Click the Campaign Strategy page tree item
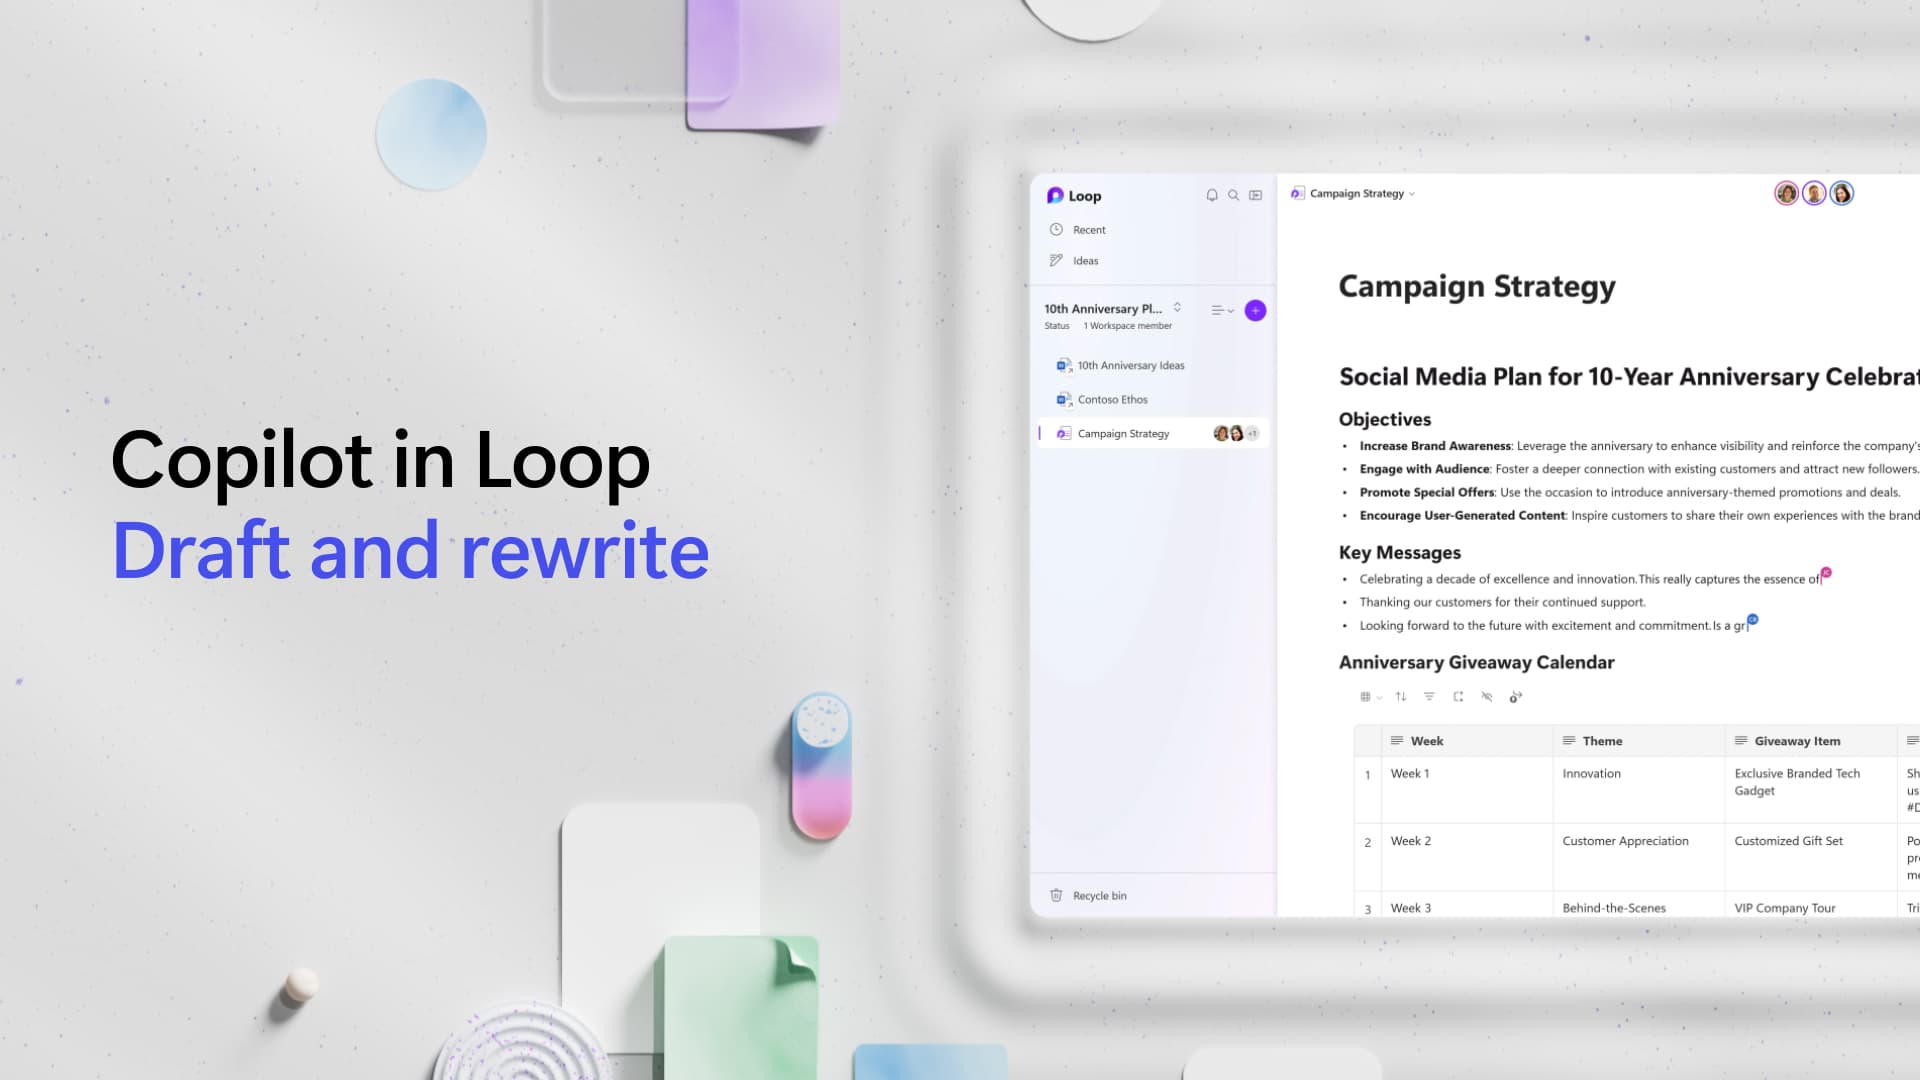Viewport: 1920px width, 1080px height. [1122, 433]
